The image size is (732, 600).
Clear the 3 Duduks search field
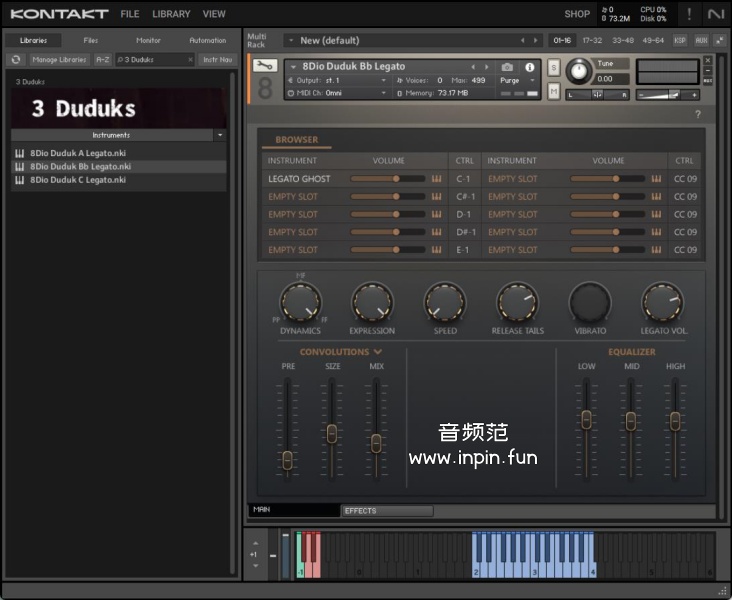pos(189,60)
